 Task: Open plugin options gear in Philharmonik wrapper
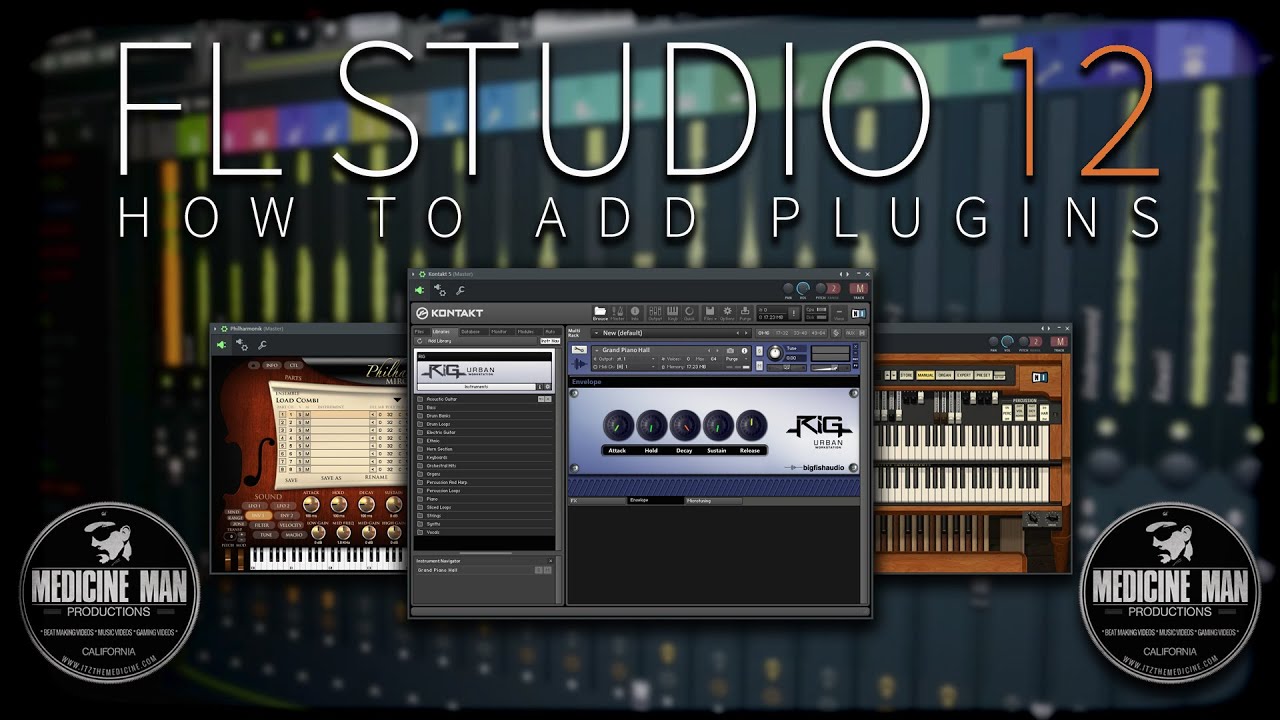tap(242, 345)
